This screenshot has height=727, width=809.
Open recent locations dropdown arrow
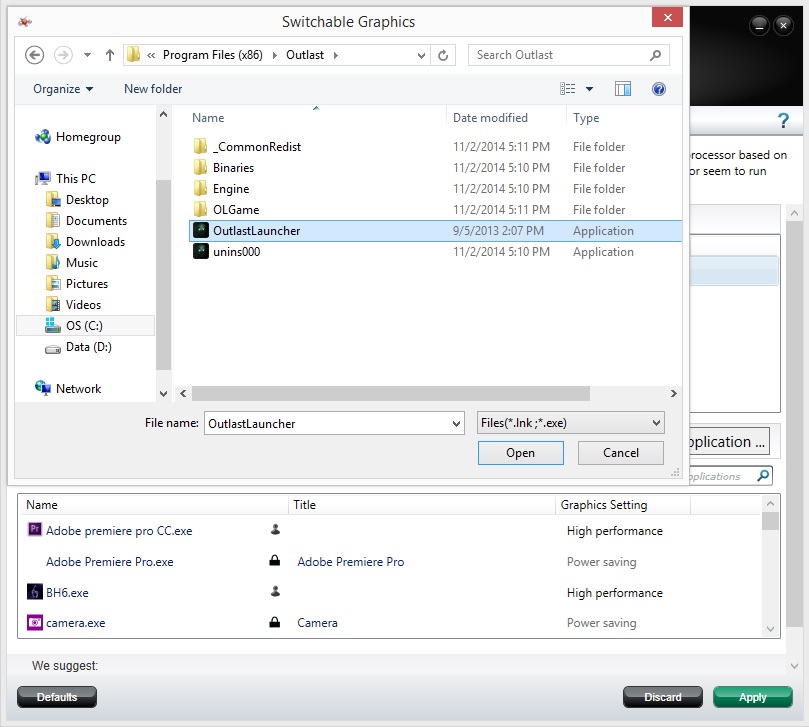[87, 55]
